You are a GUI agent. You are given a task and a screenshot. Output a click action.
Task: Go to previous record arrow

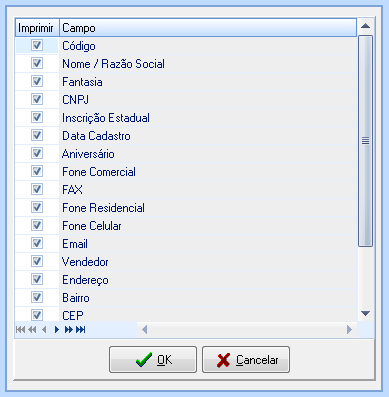(44, 330)
